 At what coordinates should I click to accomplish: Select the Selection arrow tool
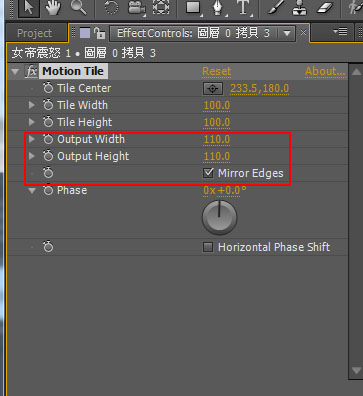[x=28, y=8]
